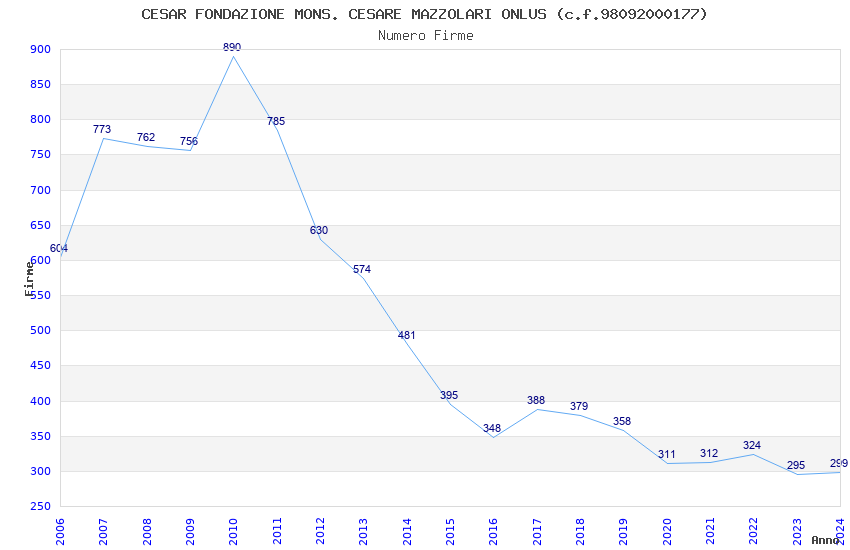
Task: Click the 2020 x-axis year label
Action: pyautogui.click(x=667, y=532)
